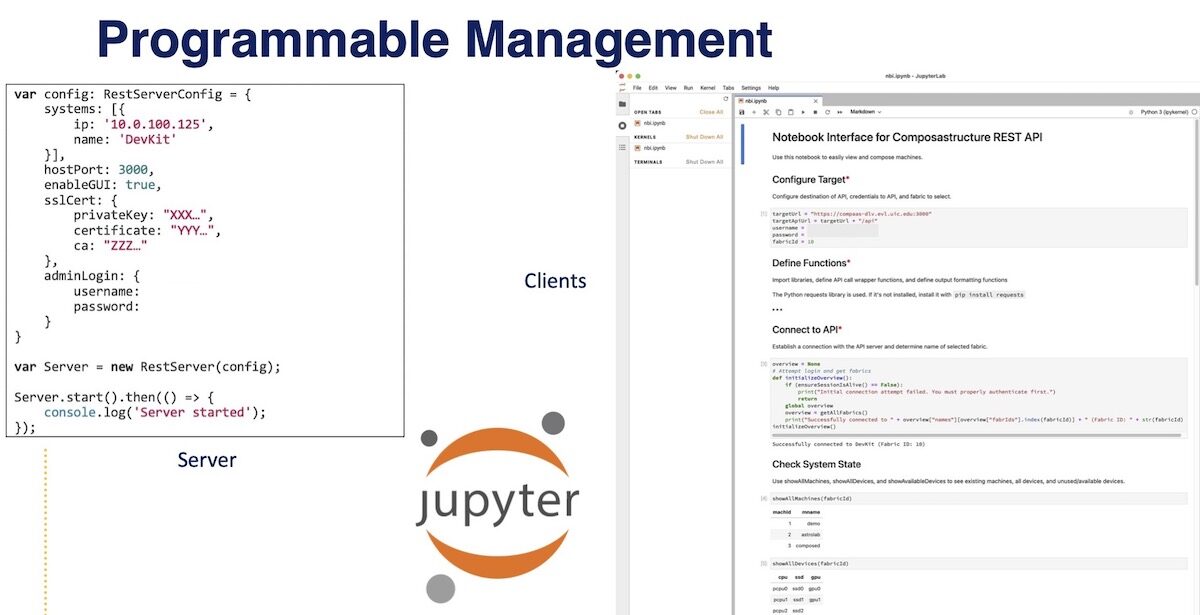Close the nbi.ipynb notebook tab
This screenshot has width=1200, height=615.
coord(815,101)
